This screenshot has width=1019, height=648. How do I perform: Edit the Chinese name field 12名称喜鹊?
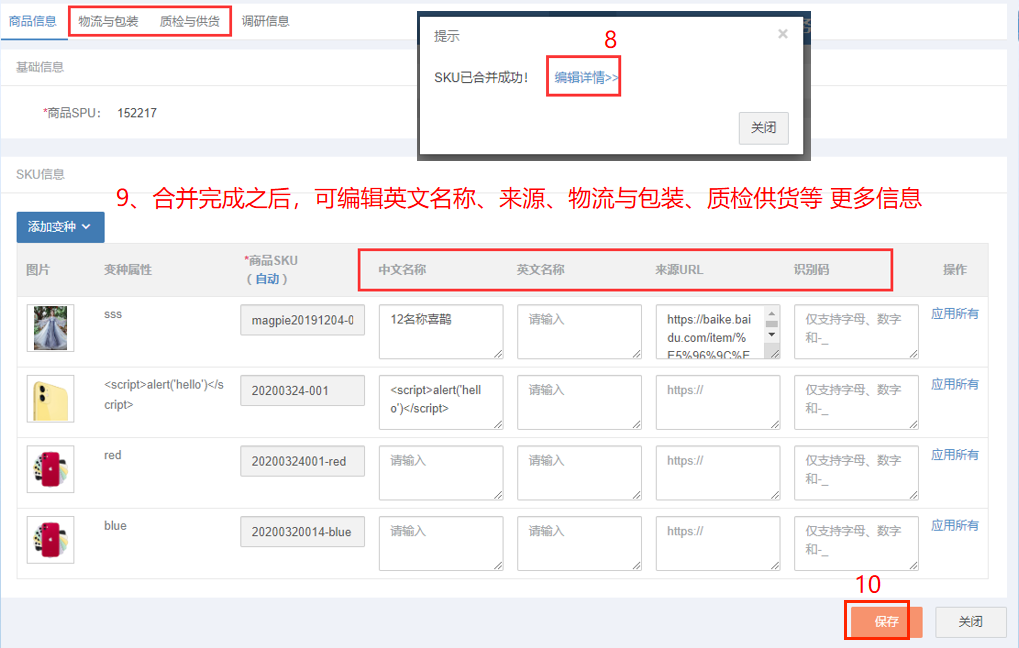(x=441, y=331)
